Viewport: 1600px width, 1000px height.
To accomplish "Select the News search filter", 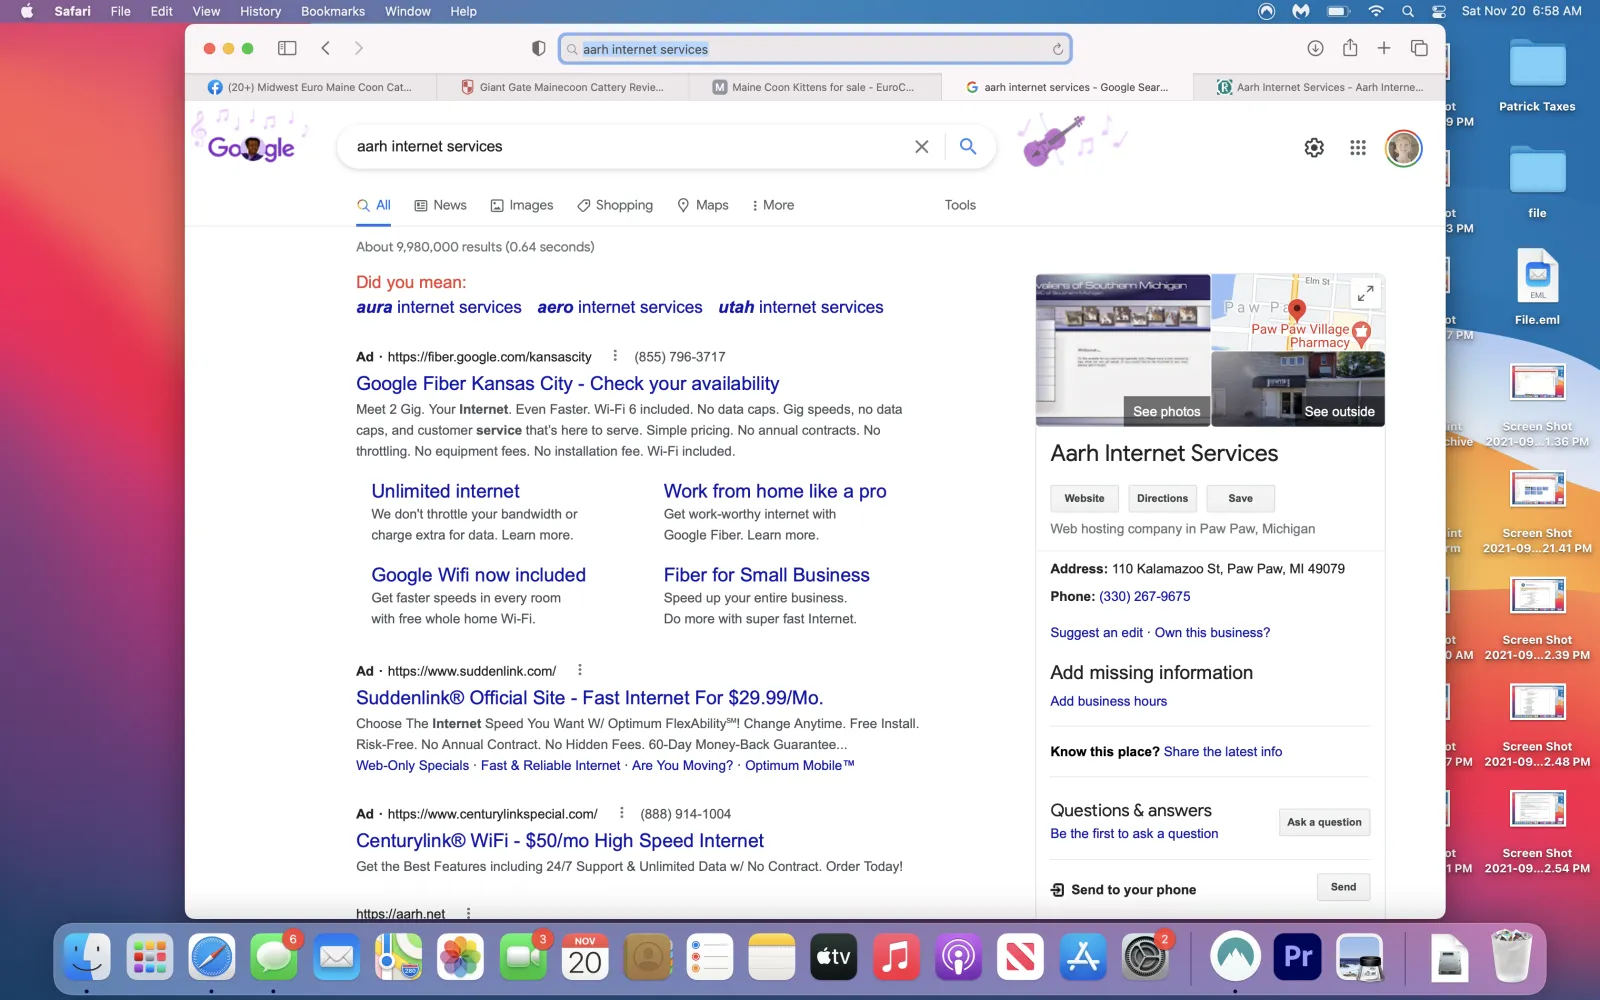I will pyautogui.click(x=441, y=205).
